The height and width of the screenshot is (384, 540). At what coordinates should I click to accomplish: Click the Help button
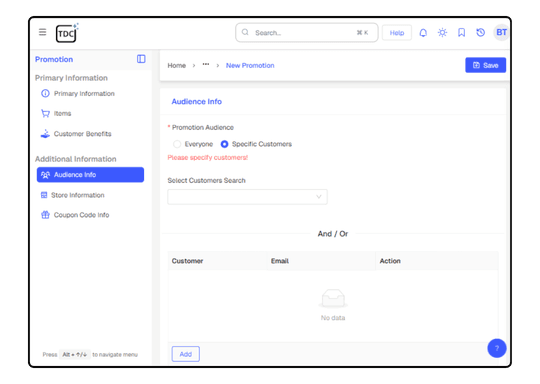397,33
